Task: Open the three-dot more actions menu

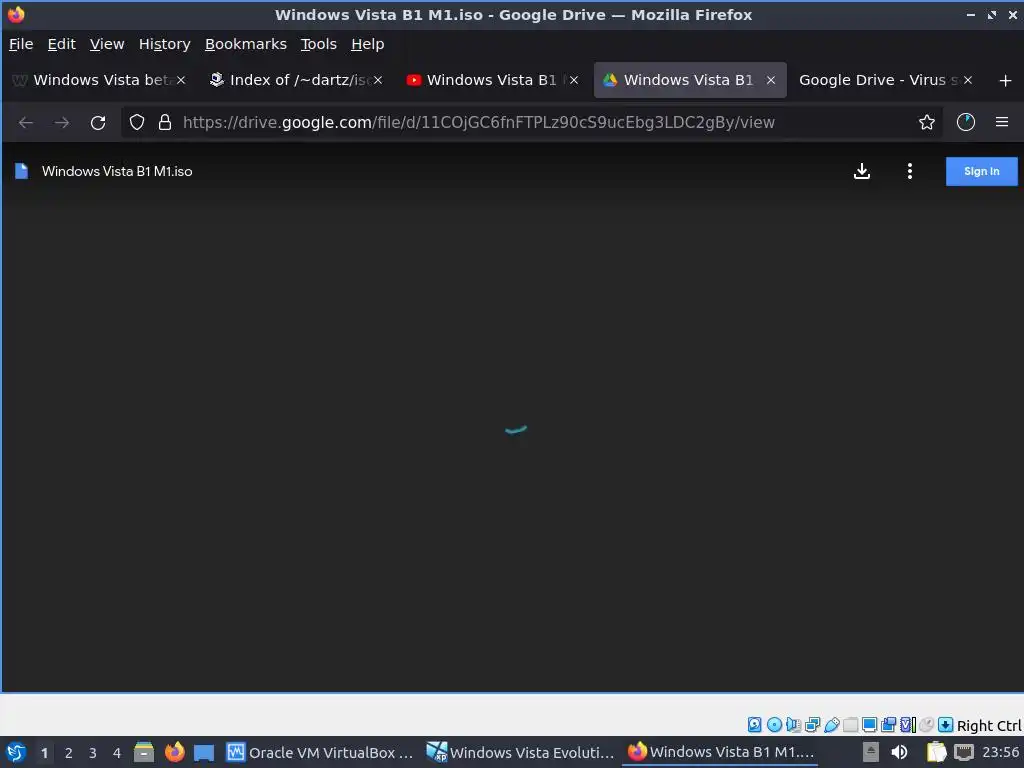Action: [909, 171]
